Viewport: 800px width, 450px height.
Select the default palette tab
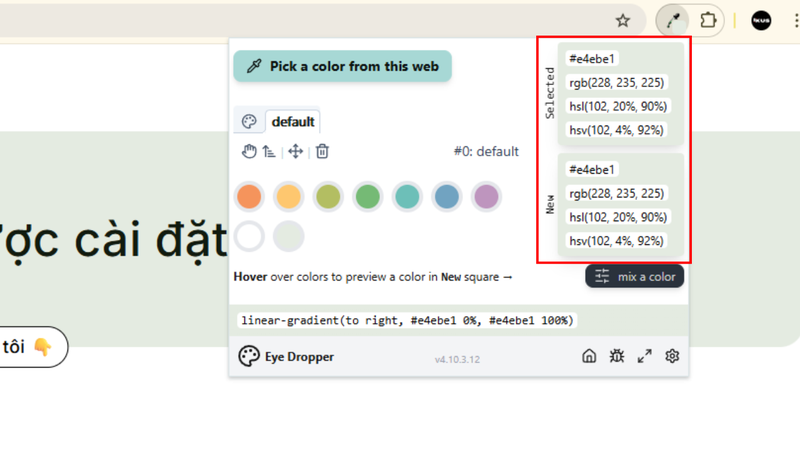(x=293, y=121)
